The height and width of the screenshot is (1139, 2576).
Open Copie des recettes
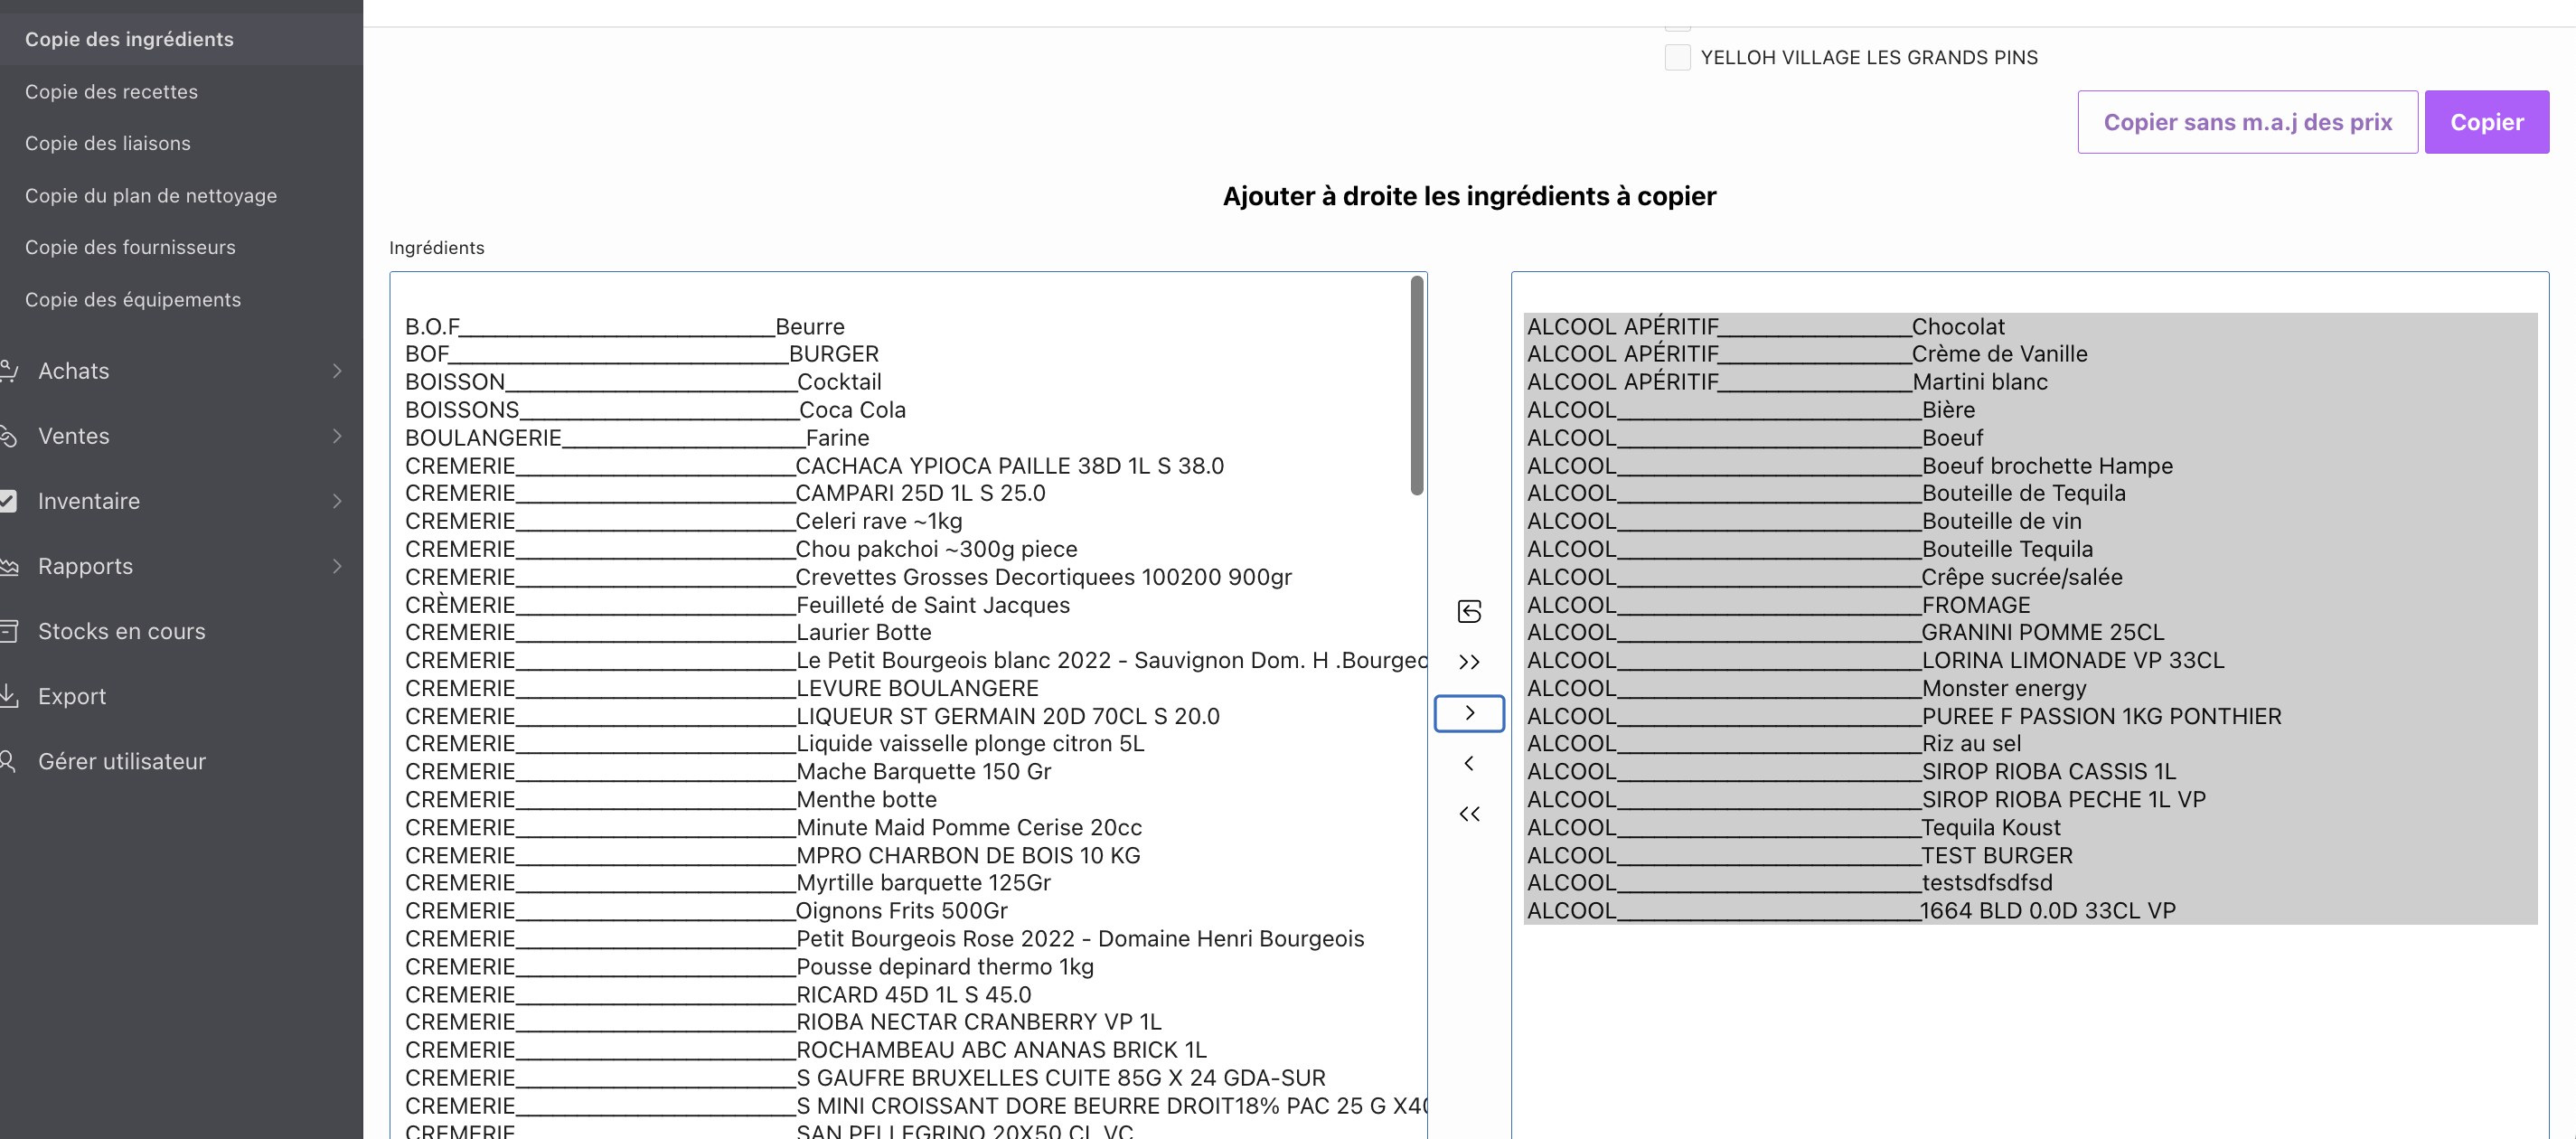pos(111,91)
